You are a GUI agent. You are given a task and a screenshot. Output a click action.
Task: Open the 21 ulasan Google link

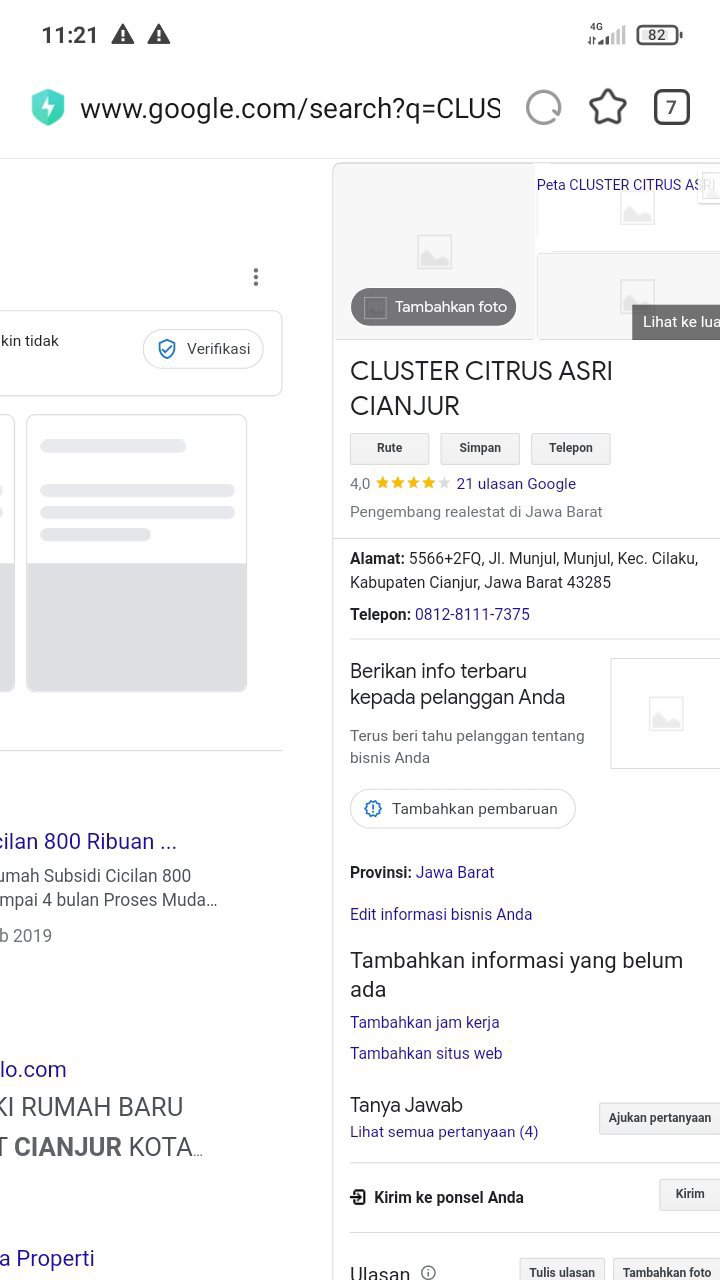coord(516,483)
